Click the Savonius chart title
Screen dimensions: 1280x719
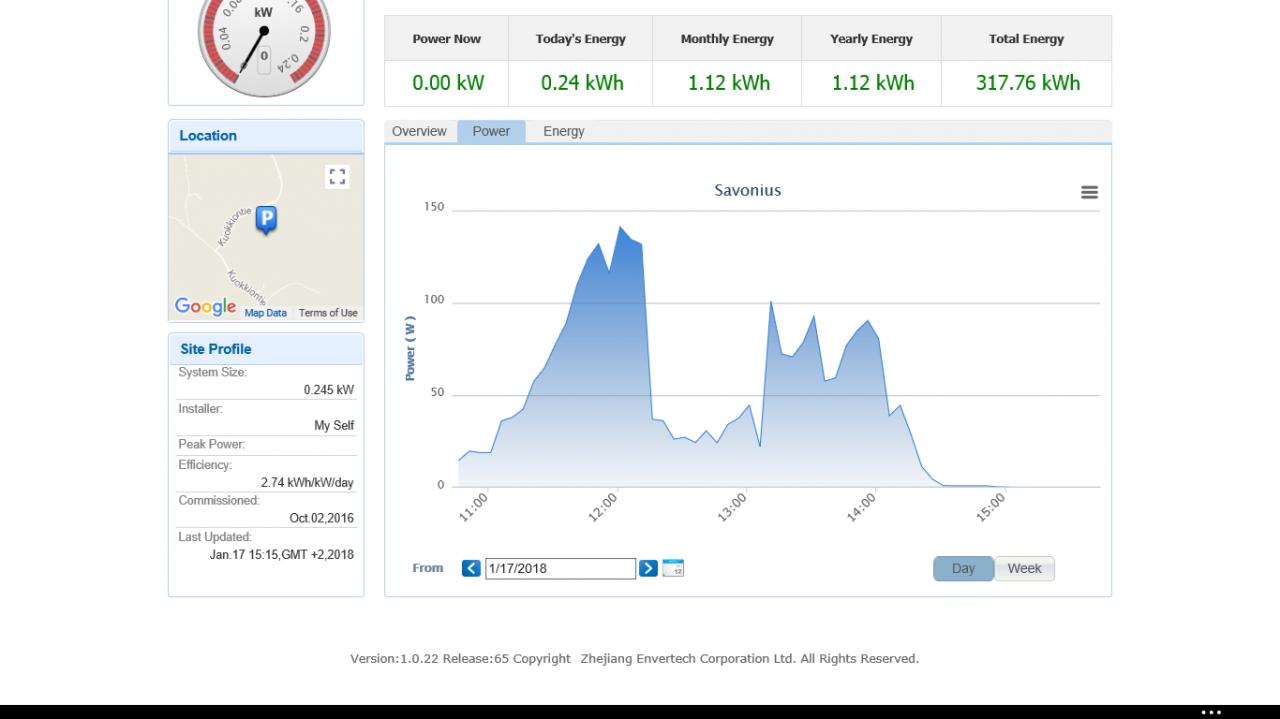pos(747,190)
